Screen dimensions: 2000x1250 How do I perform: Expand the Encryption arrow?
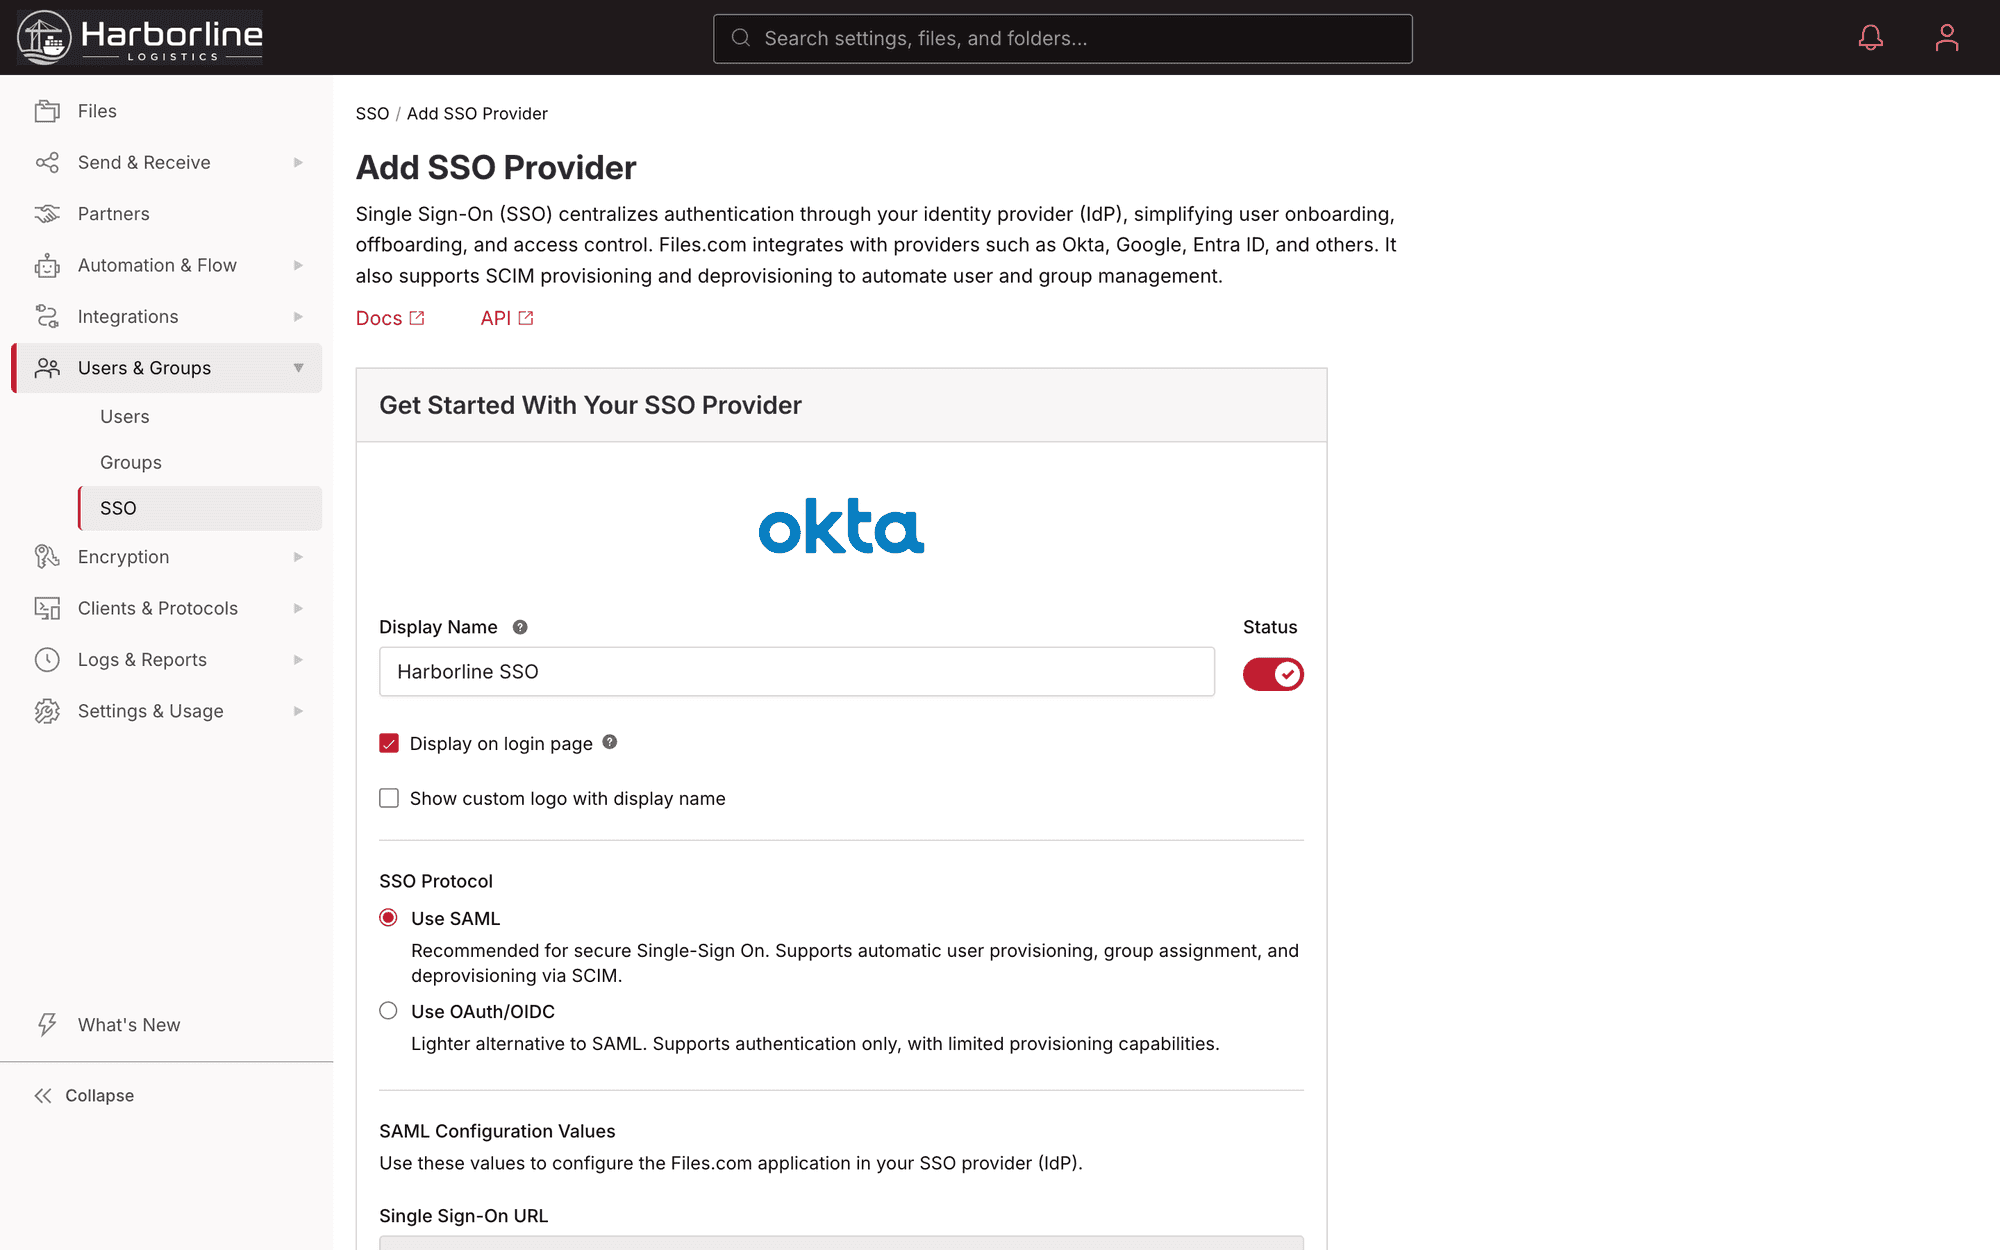click(x=298, y=557)
